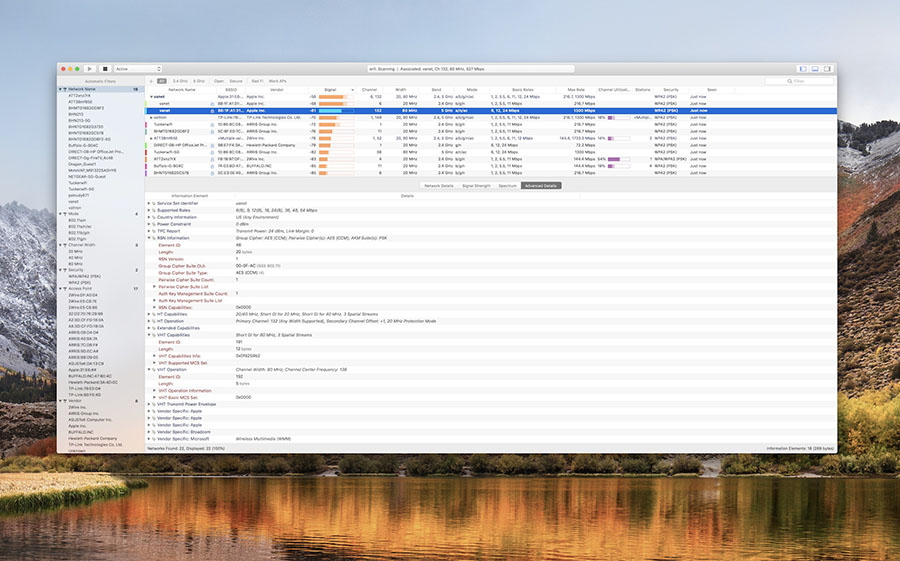The image size is (900, 561).
Task: Expand the voltron network group
Action: coord(152,118)
